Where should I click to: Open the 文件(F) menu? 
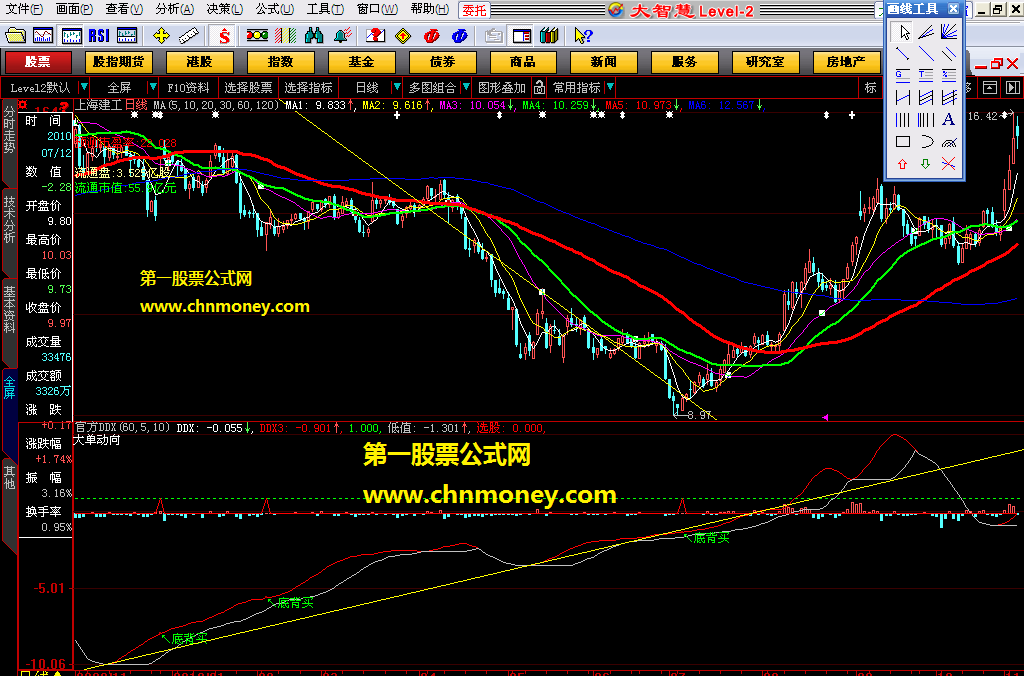(24, 9)
